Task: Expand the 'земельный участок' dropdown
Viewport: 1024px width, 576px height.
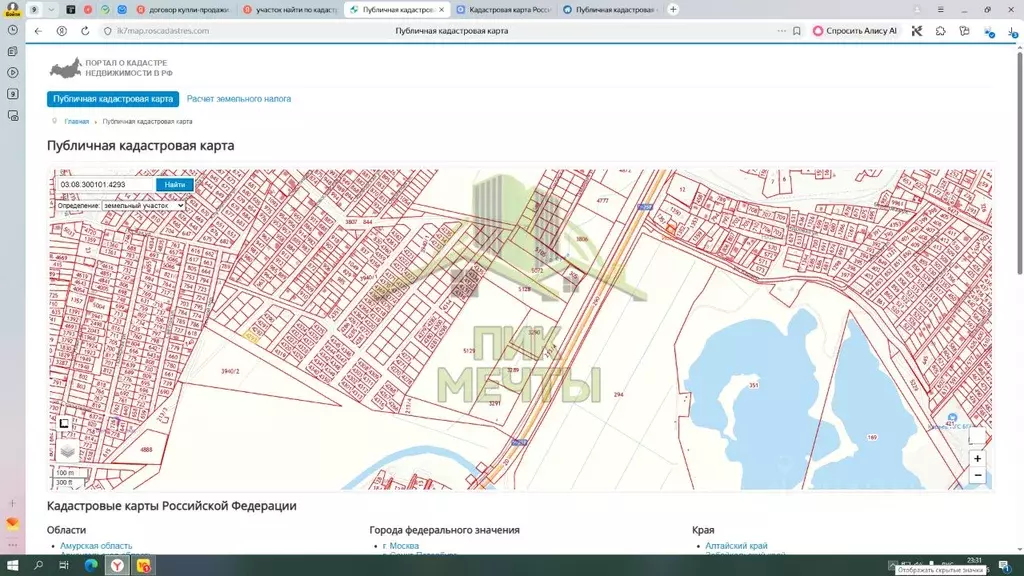Action: (143, 205)
